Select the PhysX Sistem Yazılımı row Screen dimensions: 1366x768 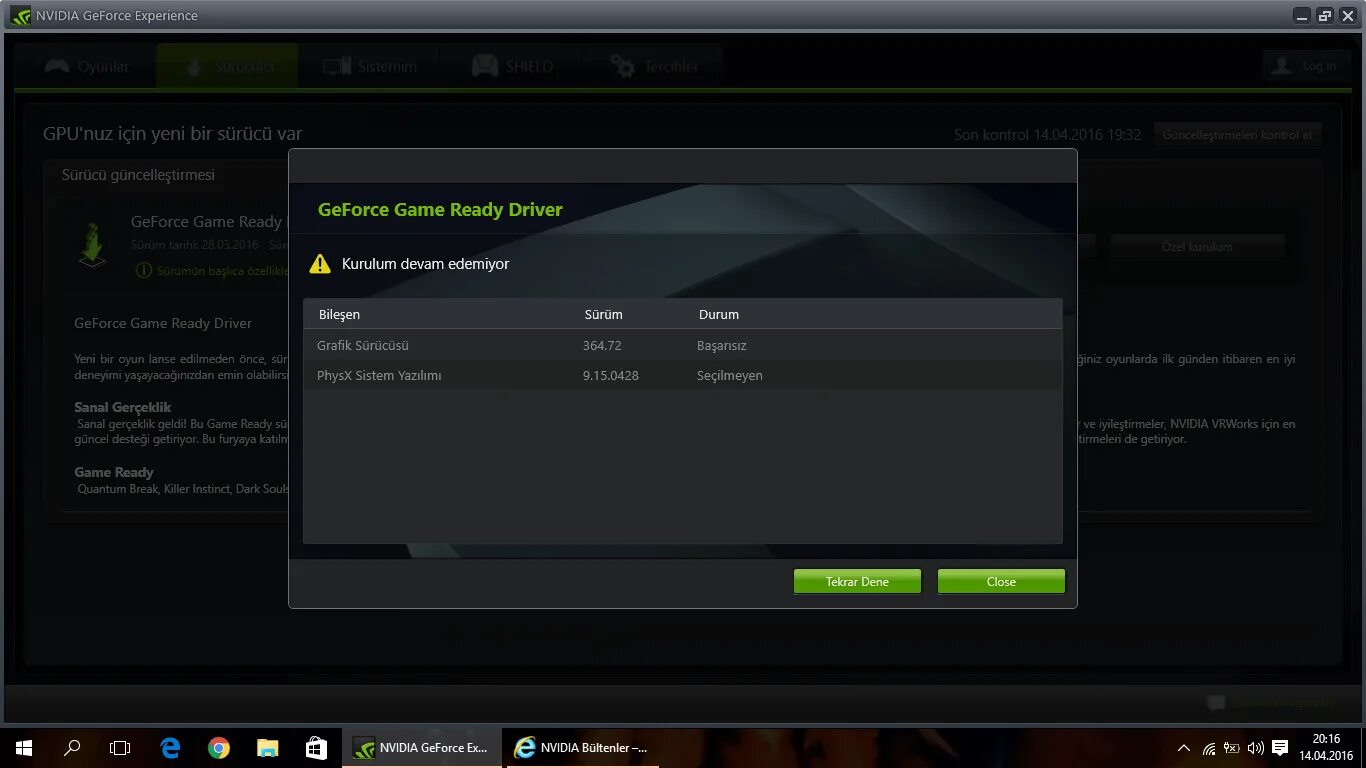[682, 375]
